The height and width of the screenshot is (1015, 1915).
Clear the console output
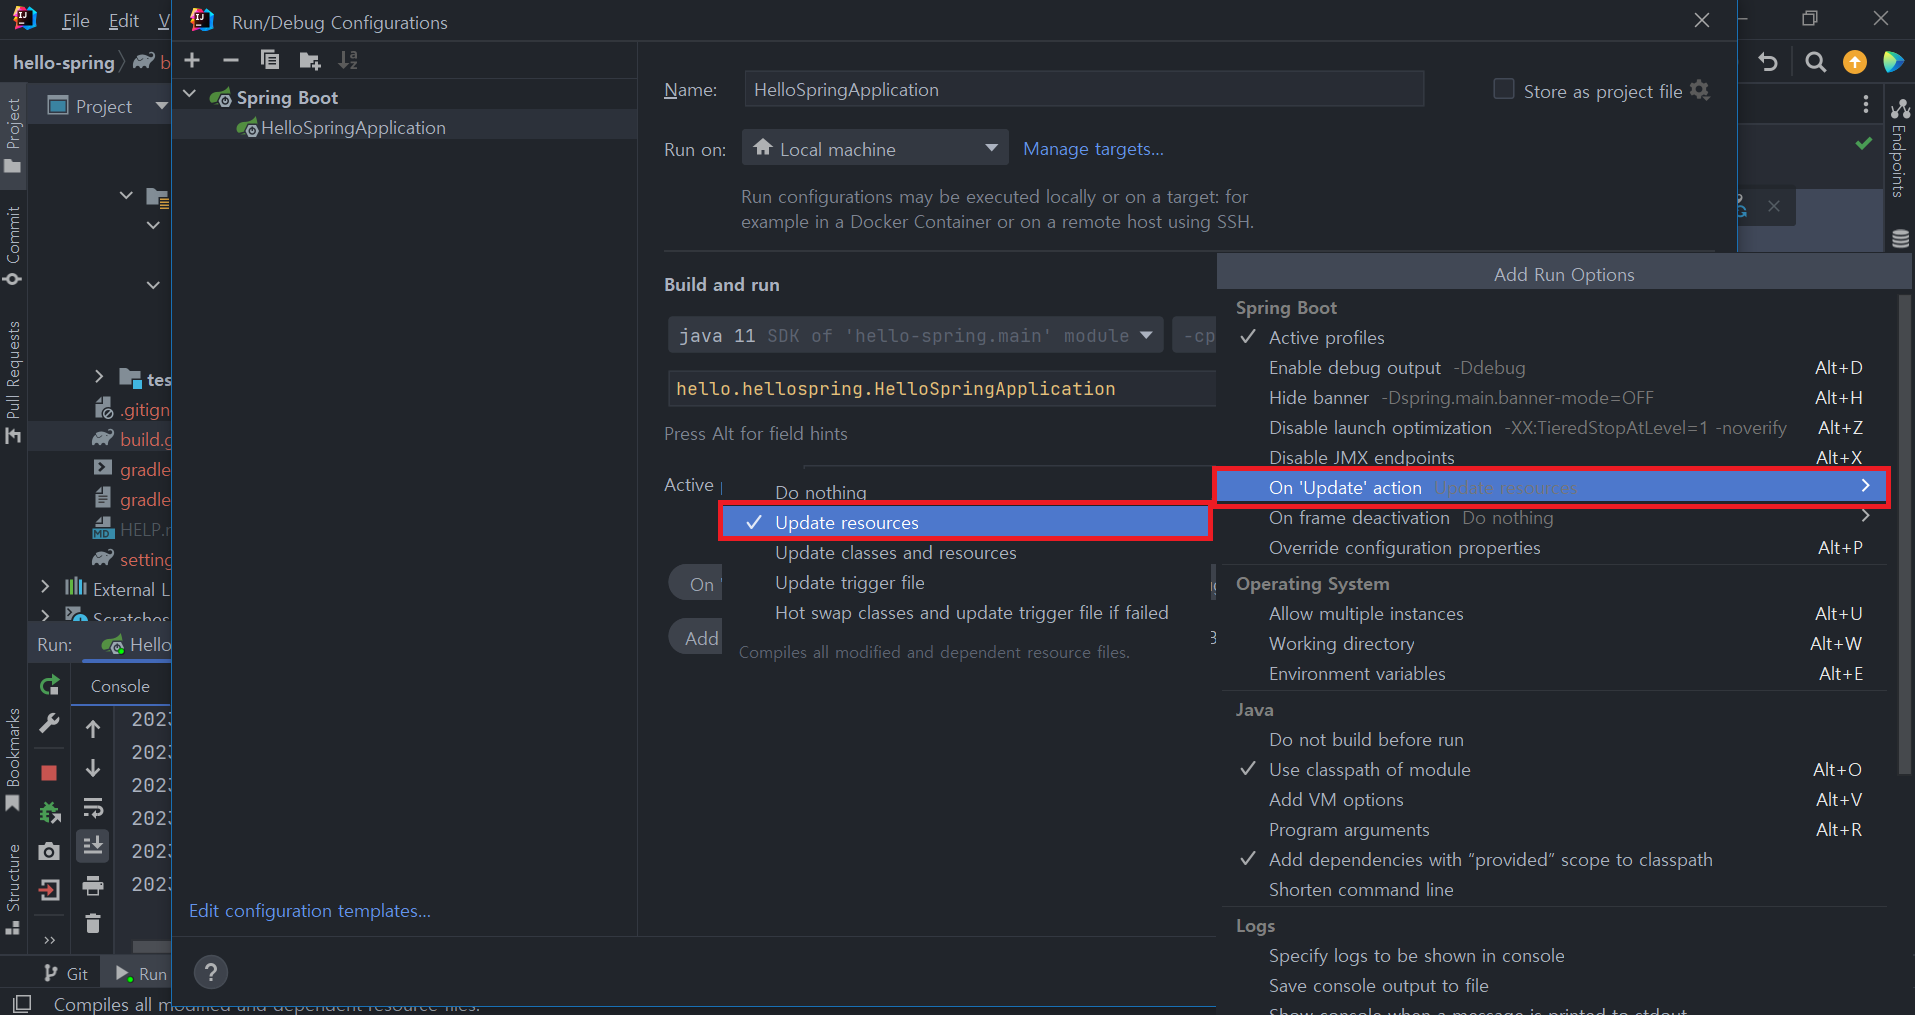pyautogui.click(x=92, y=925)
